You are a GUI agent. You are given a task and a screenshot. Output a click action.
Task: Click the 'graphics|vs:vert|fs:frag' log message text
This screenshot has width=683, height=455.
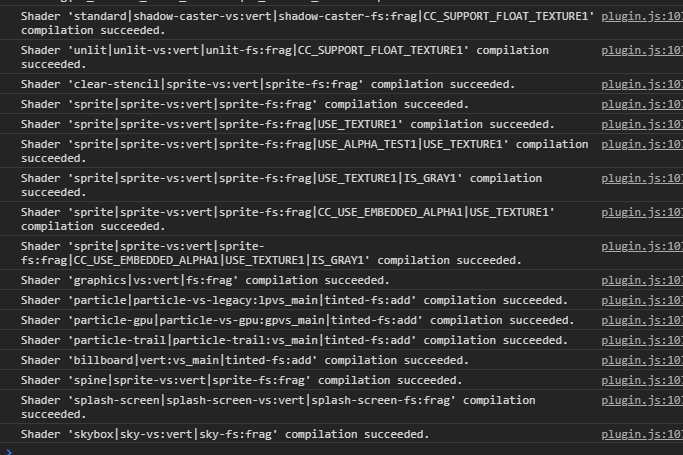205,280
